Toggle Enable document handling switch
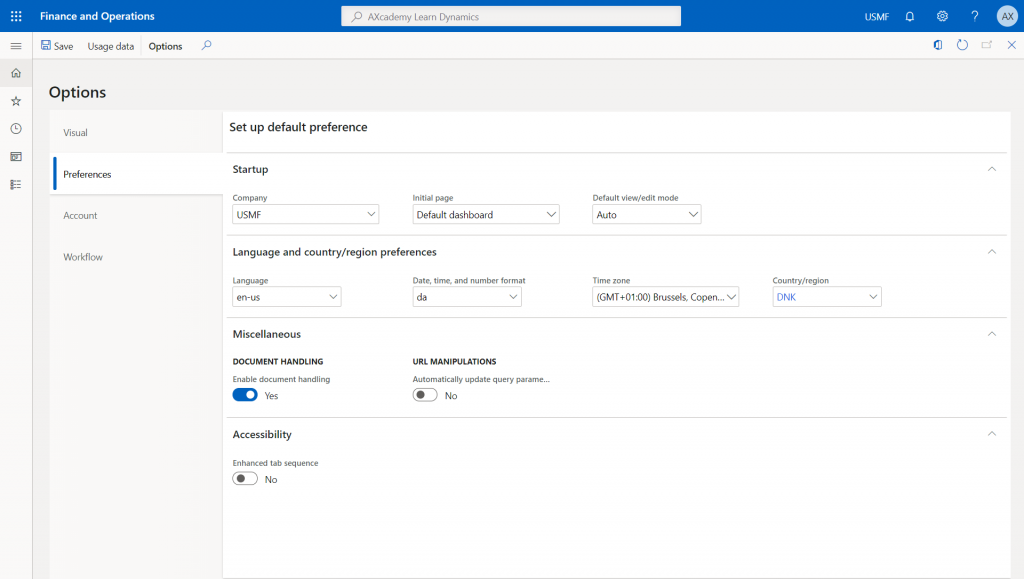Screen dimensions: 1024x579 (245, 395)
